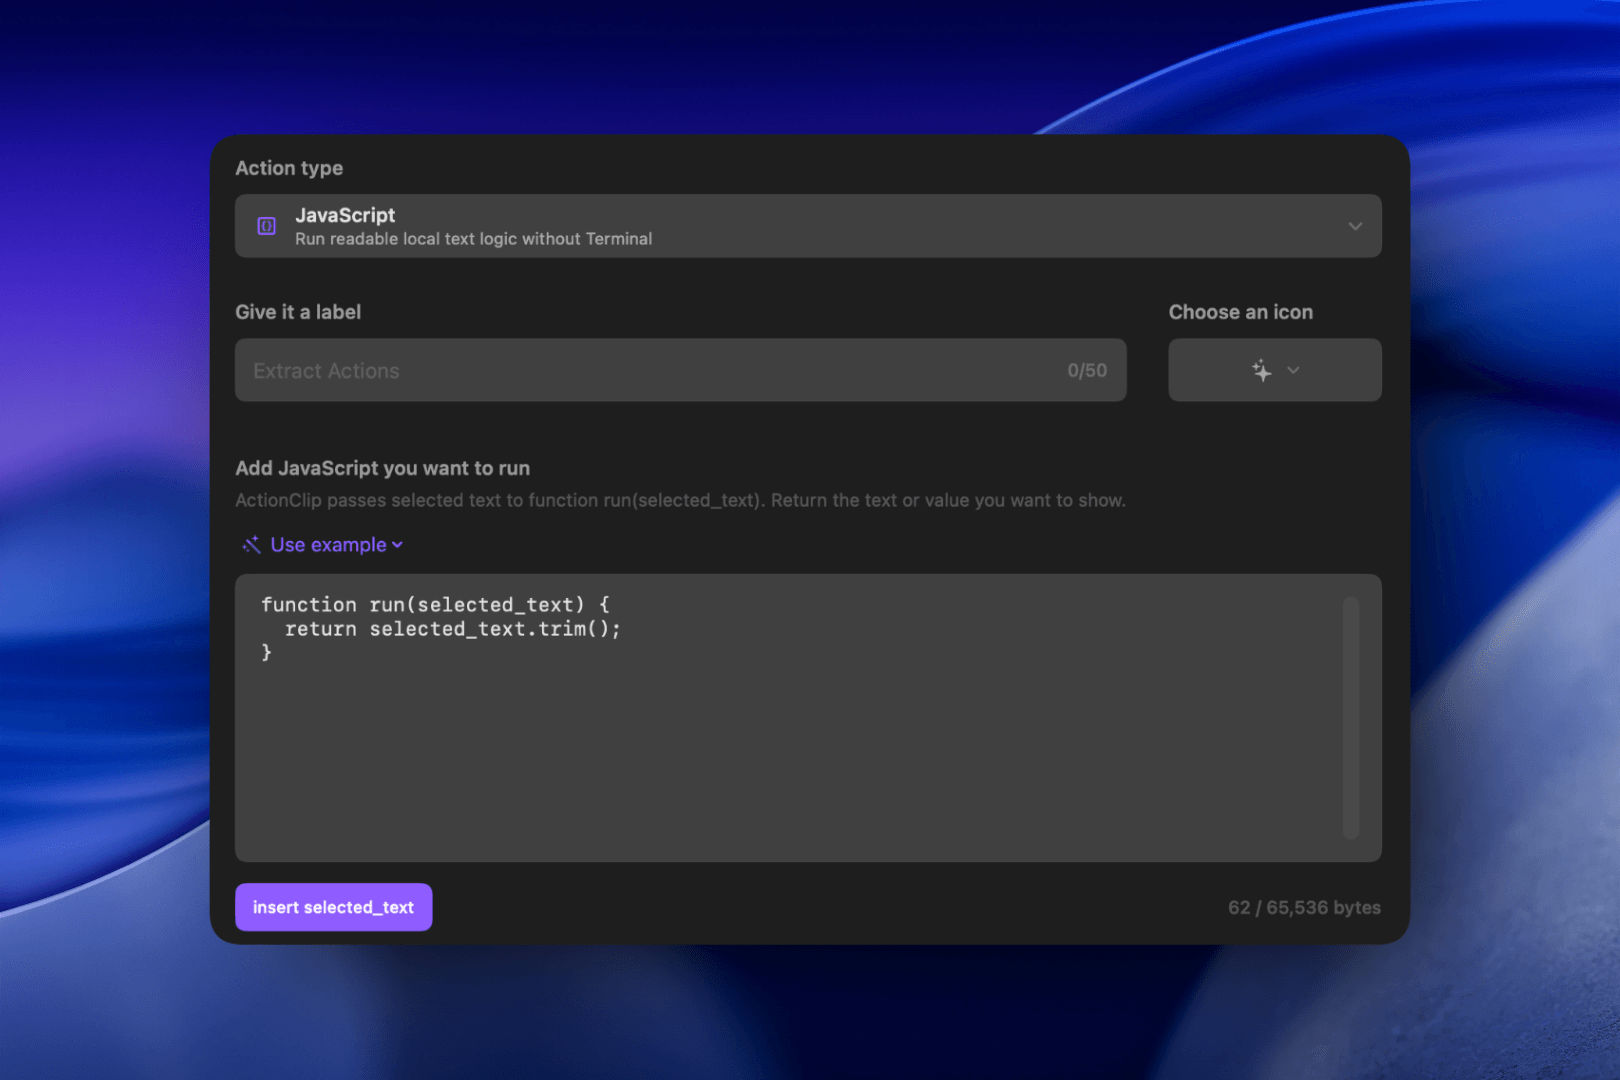Viewport: 1620px width, 1080px height.
Task: Click inside the JavaScript code editor
Action: pyautogui.click(x=808, y=718)
